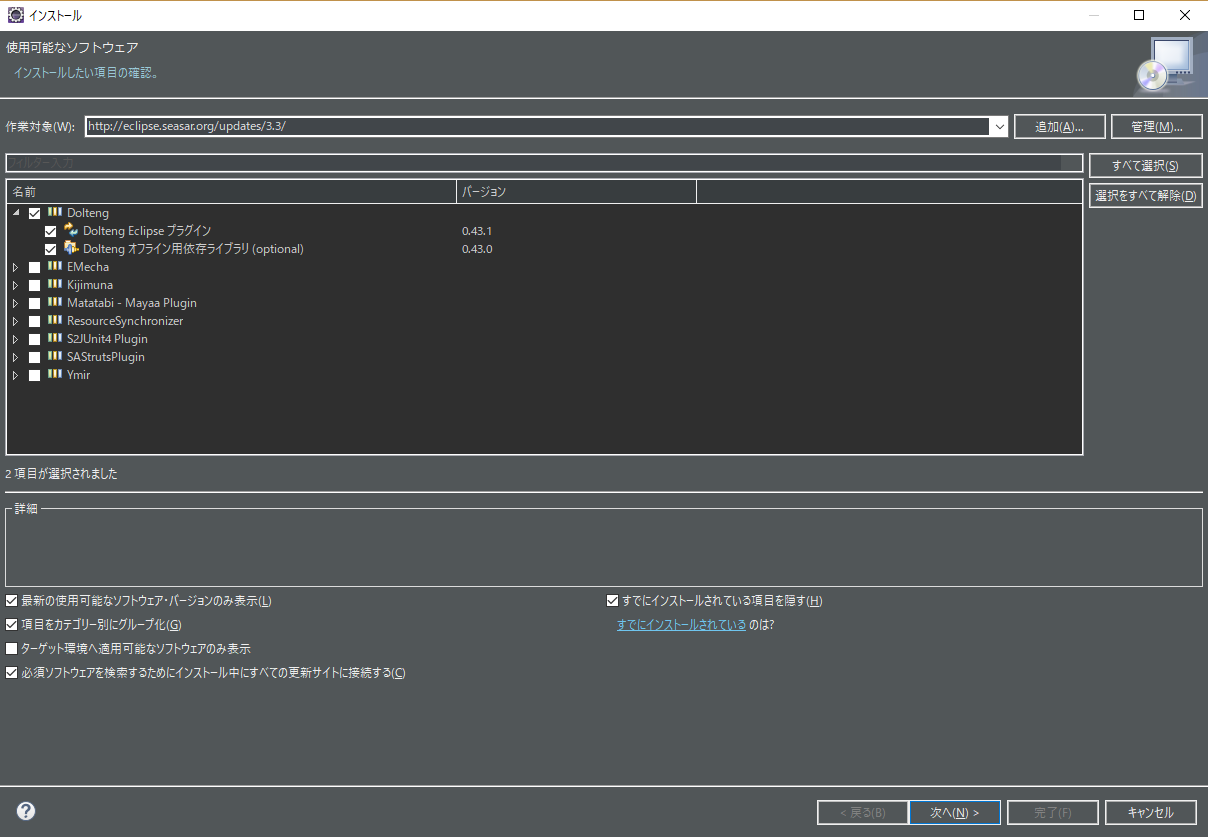Screen dimensions: 1208x837
Task: Expand the Matatabi - Mayaa Plugin node
Action: click(16, 303)
